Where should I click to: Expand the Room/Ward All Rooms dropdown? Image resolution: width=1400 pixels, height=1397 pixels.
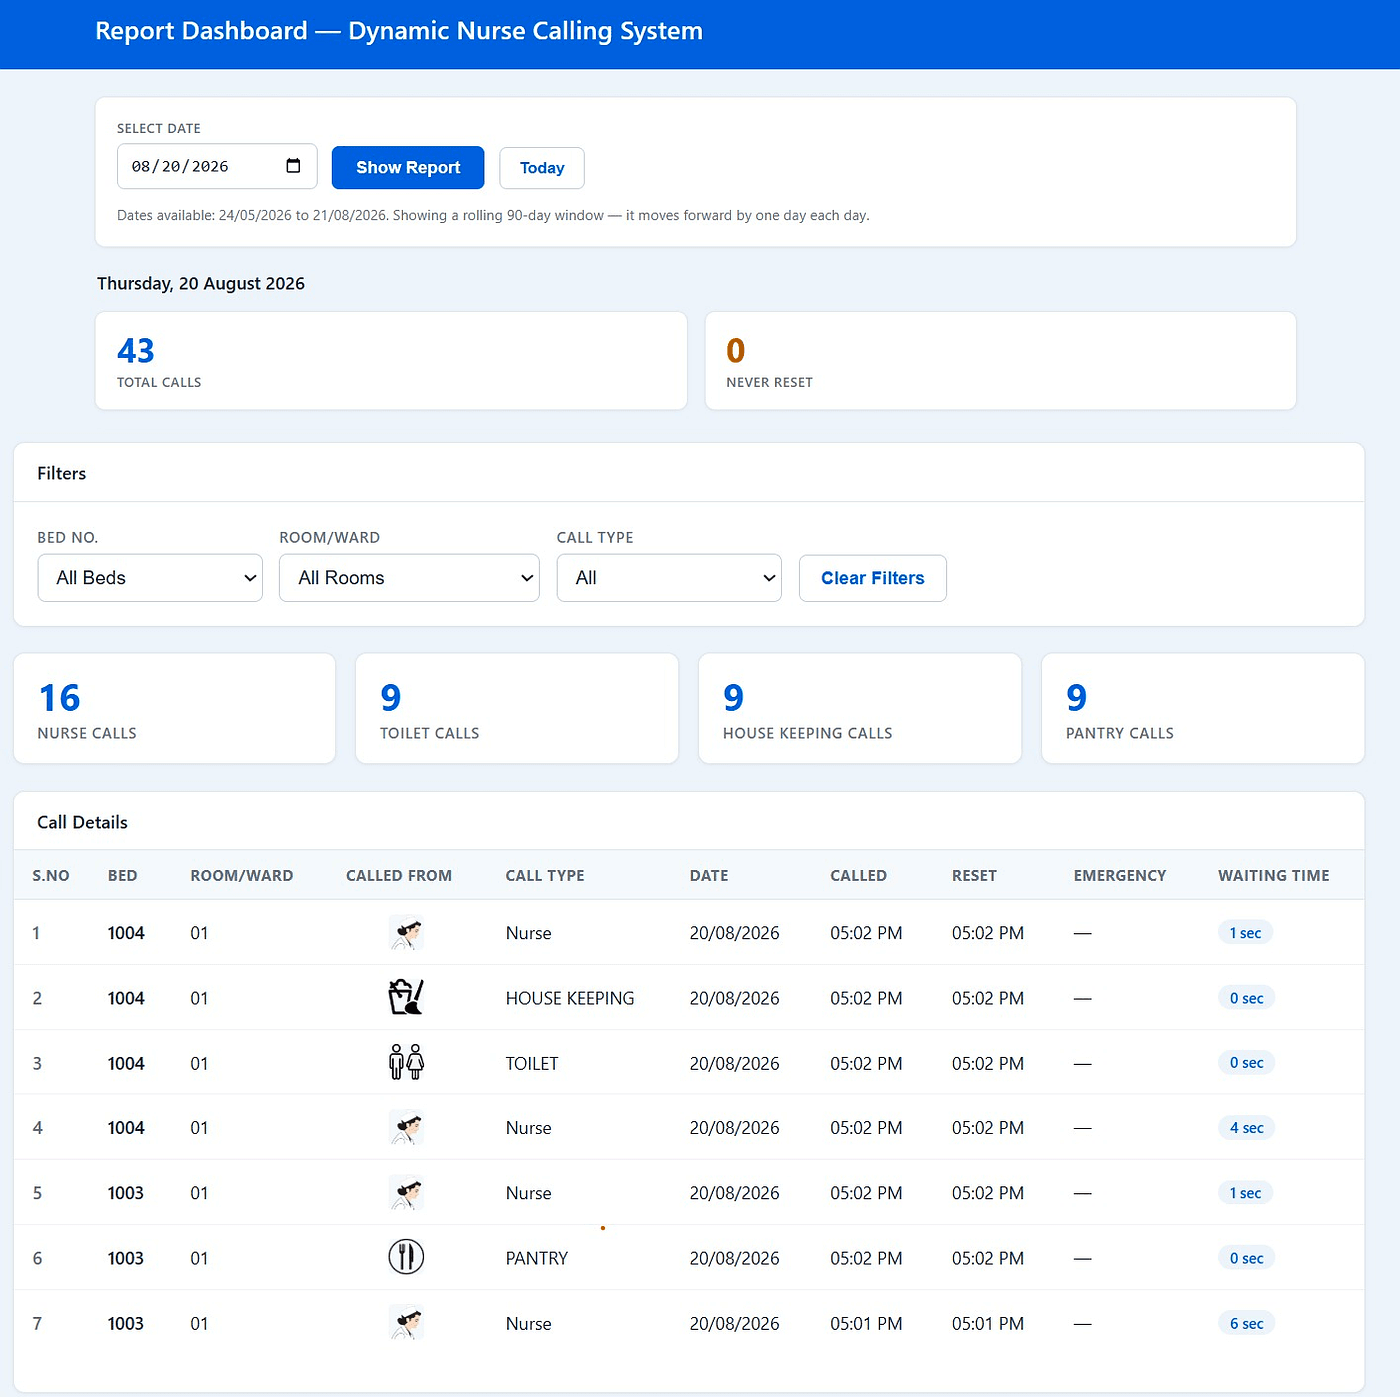tap(409, 578)
